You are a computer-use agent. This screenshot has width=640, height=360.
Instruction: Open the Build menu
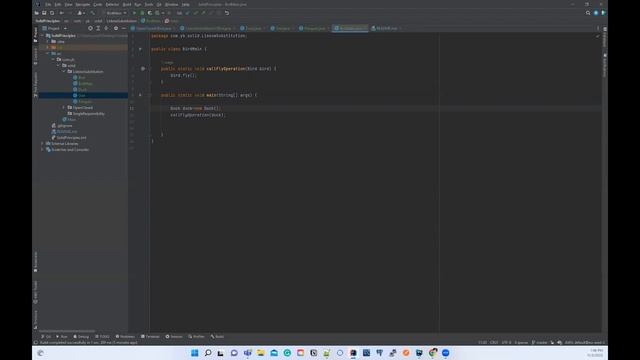click(127, 4)
